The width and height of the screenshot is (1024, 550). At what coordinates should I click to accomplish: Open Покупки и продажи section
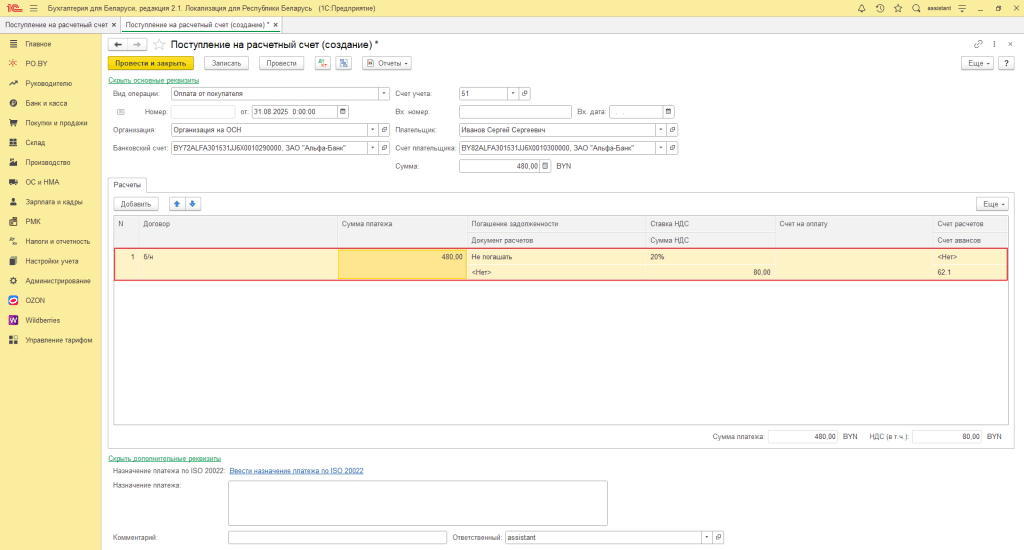click(x=56, y=123)
